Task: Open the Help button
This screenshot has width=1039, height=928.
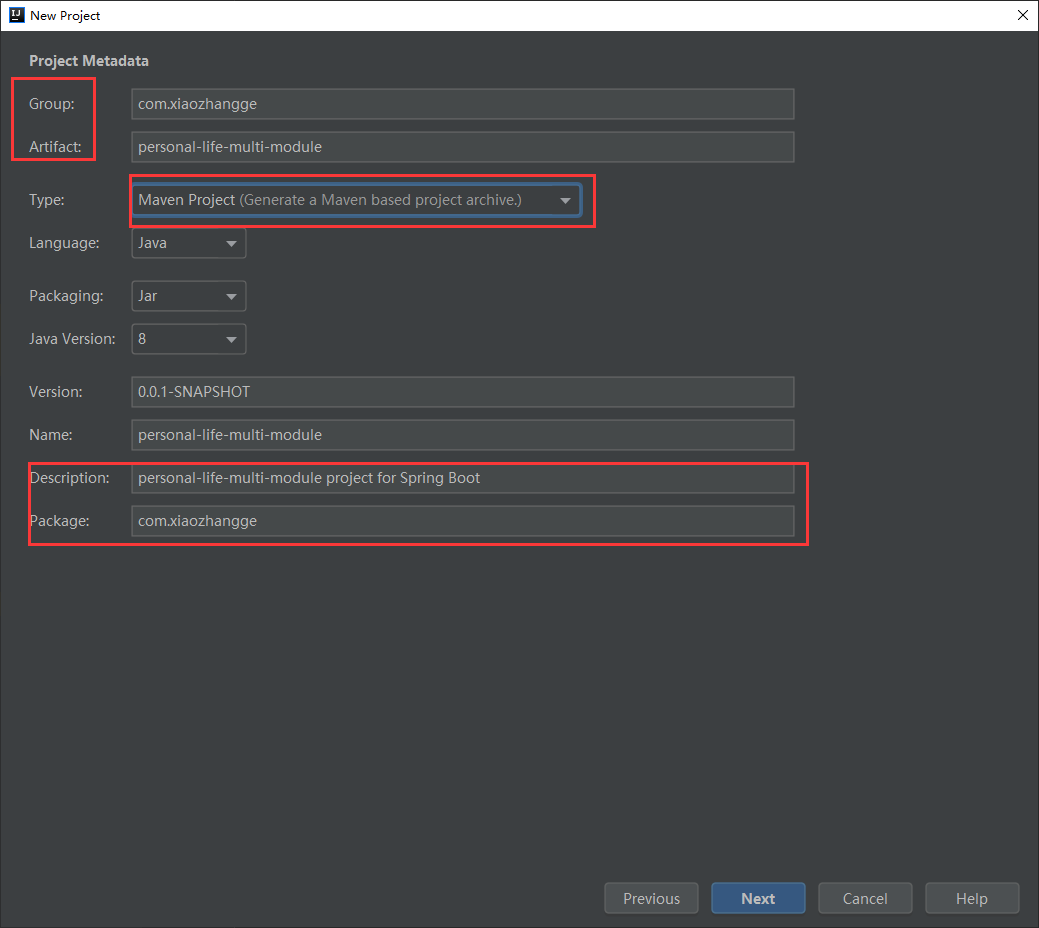Action: [x=971, y=898]
